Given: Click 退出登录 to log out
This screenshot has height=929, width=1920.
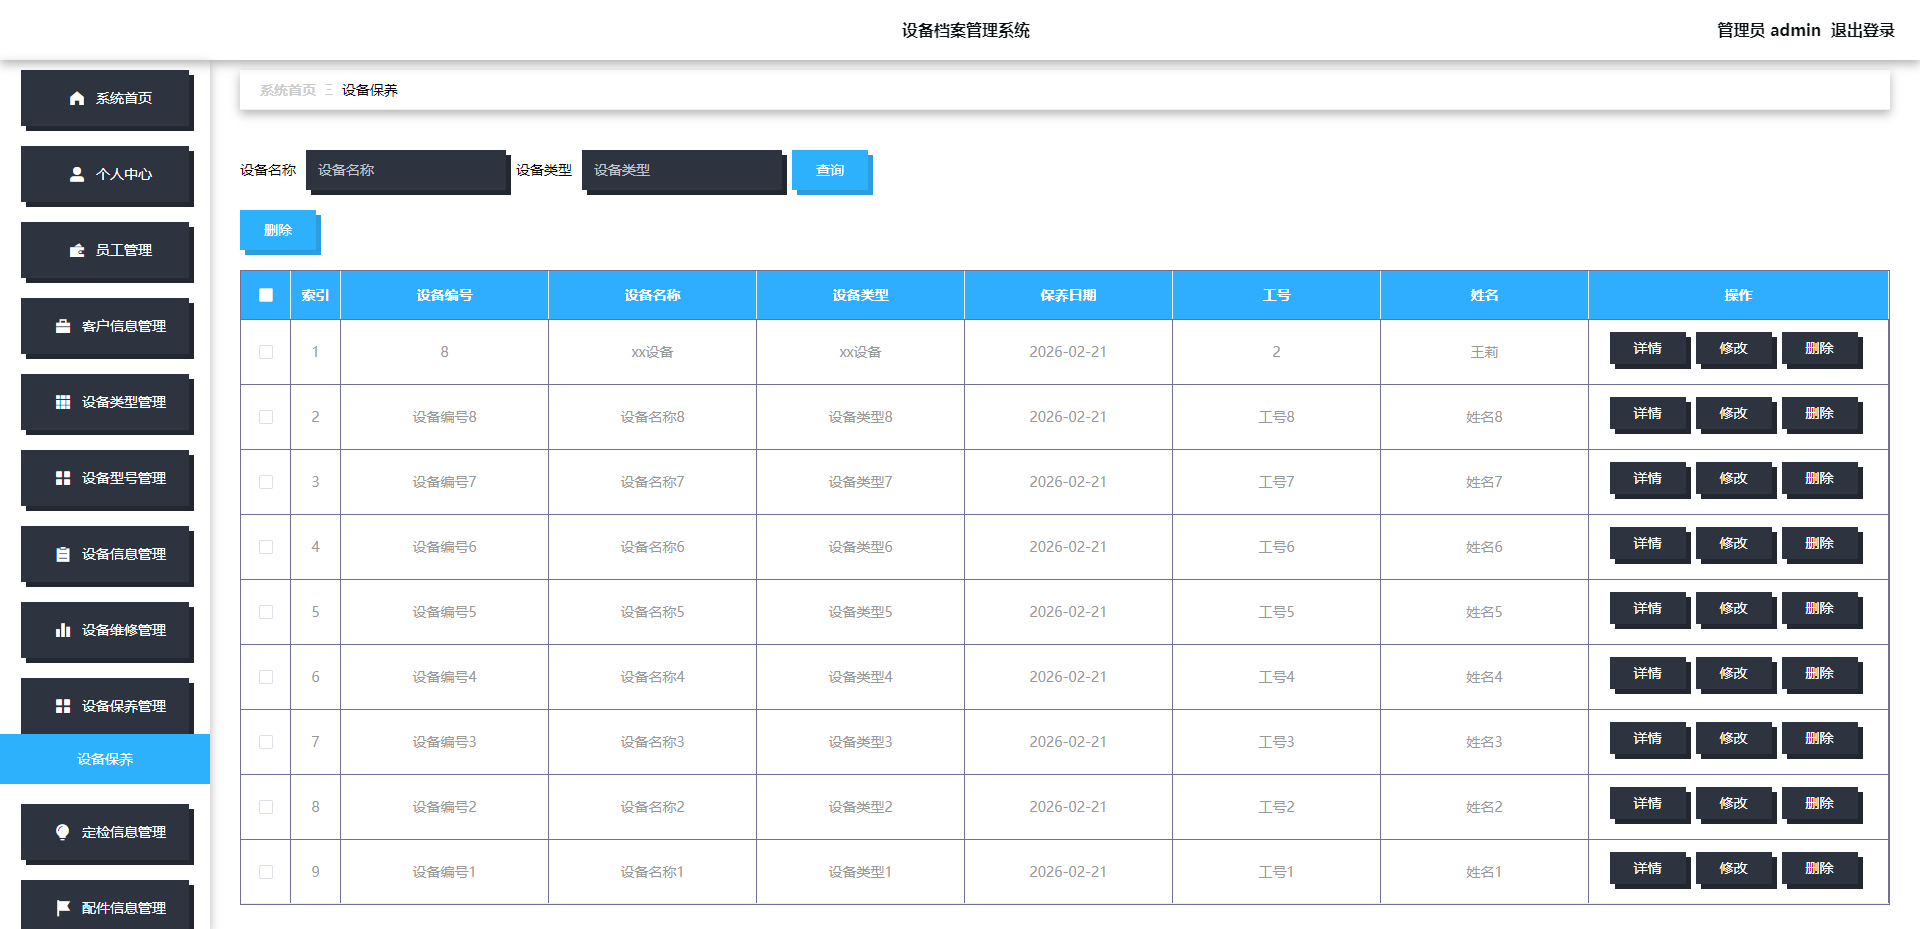Looking at the screenshot, I should click(x=1862, y=30).
